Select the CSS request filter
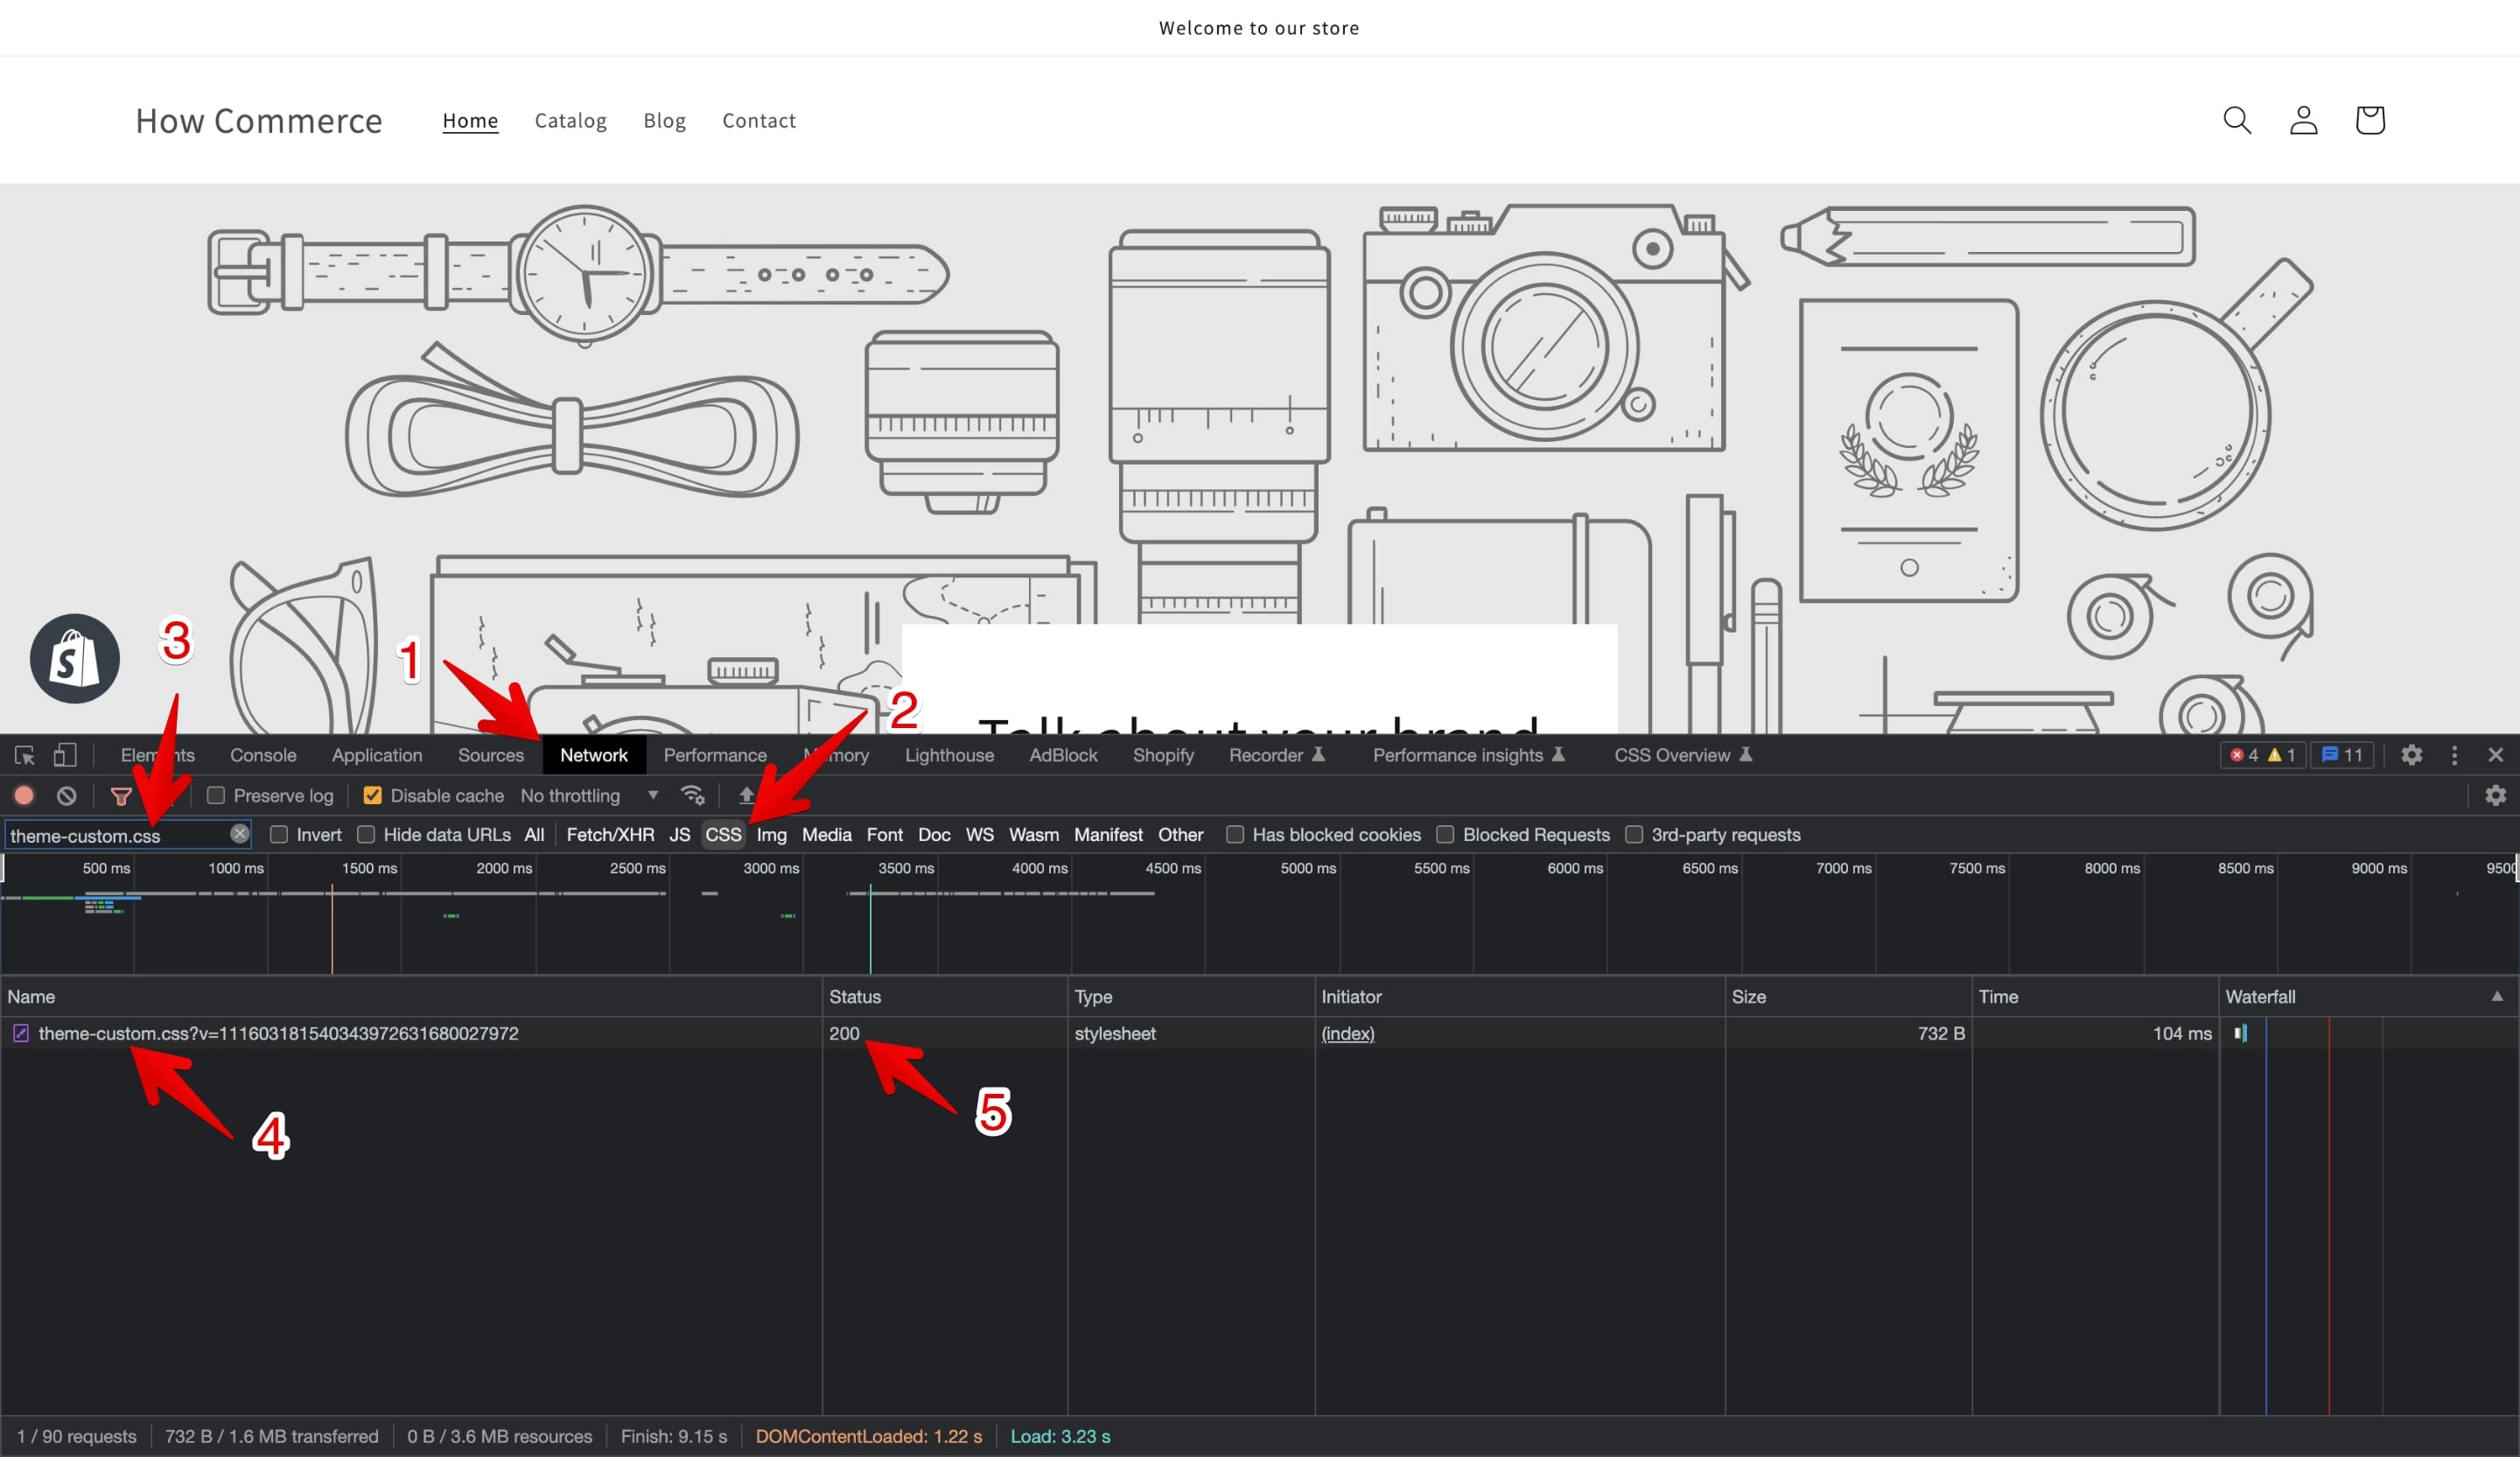Screen dimensions: 2520x1457 click(x=723, y=834)
